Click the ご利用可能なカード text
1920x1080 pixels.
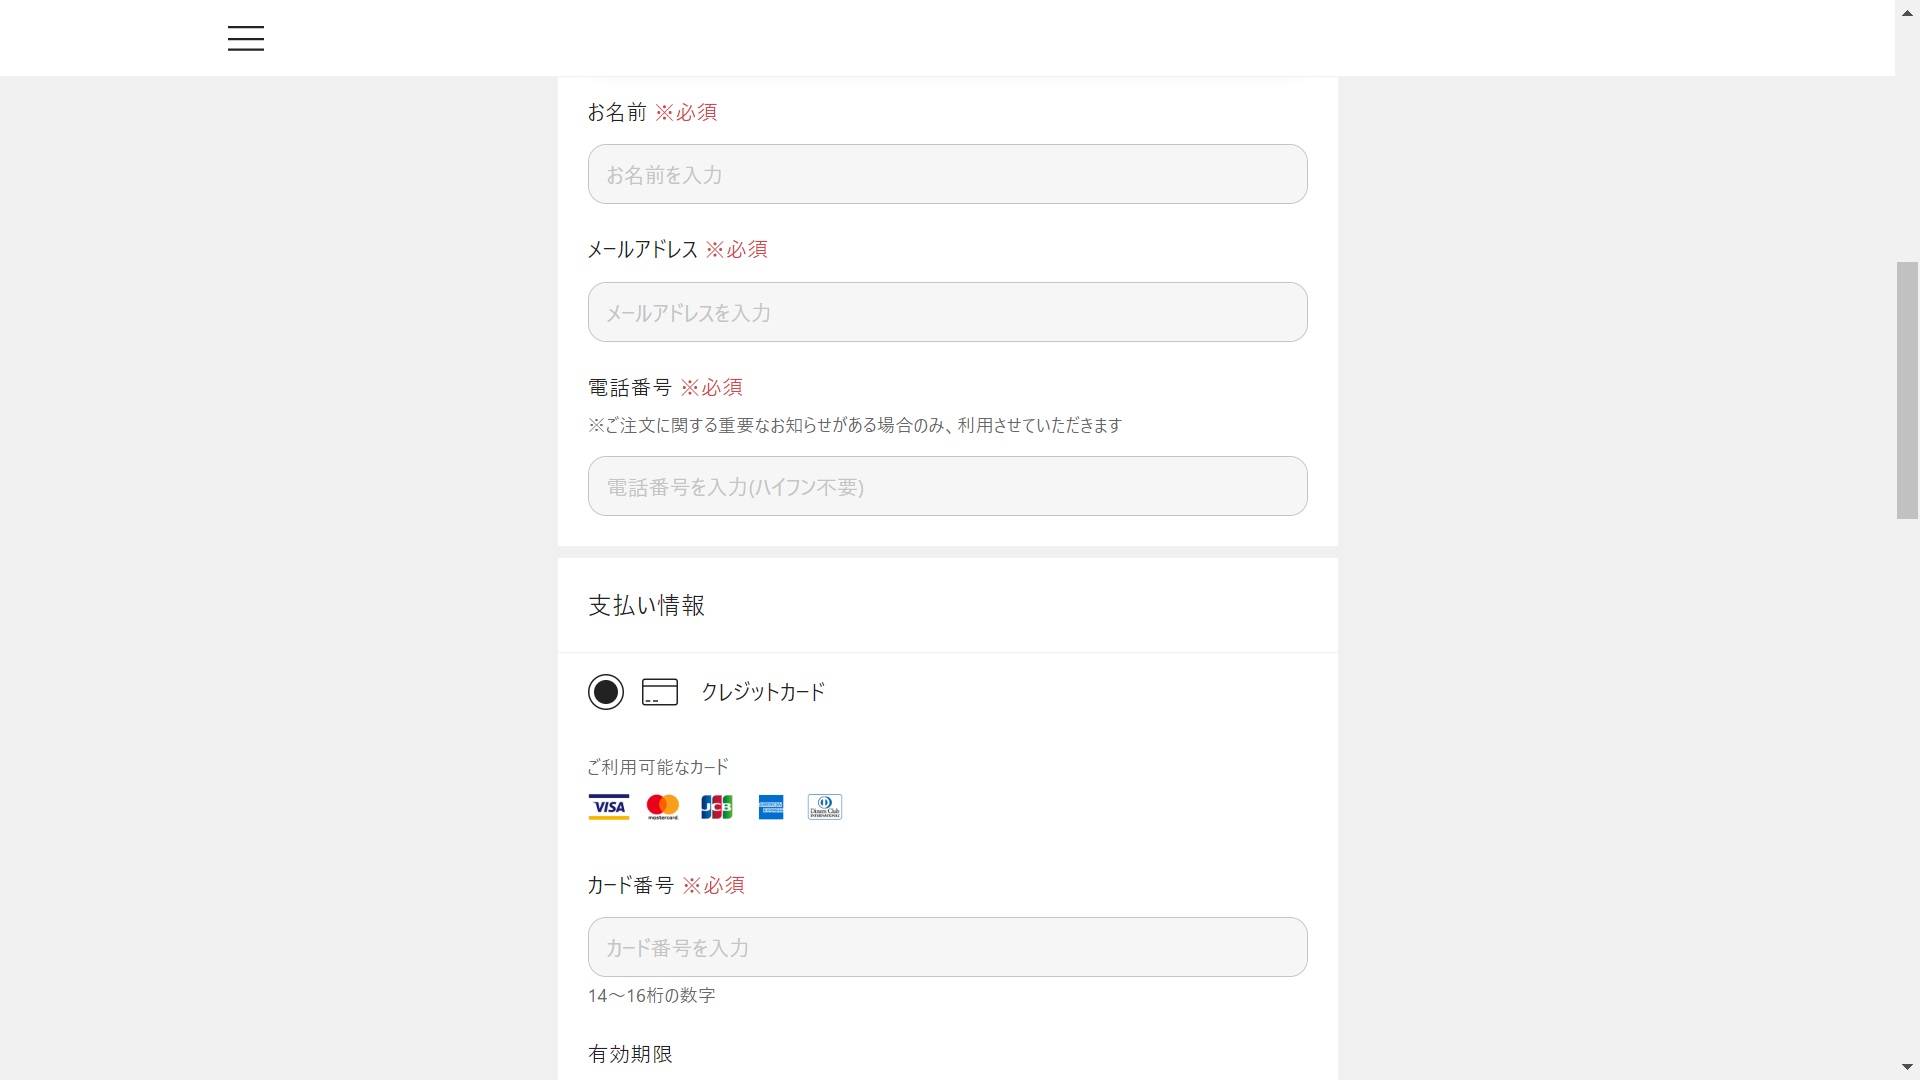pos(658,767)
